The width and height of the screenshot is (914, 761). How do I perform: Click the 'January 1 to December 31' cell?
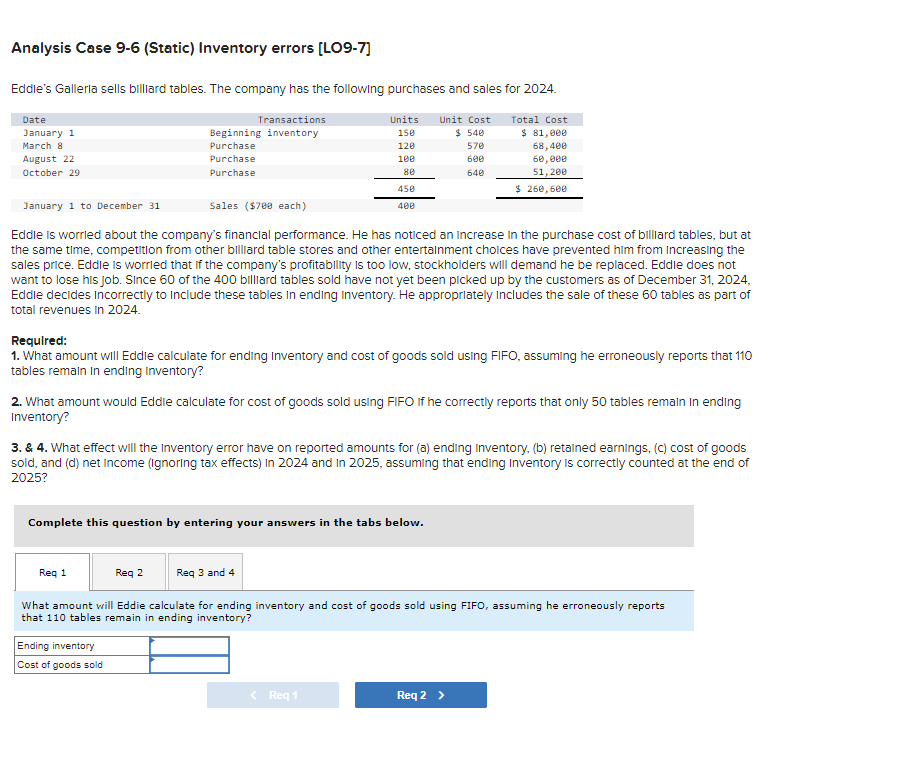coord(91,206)
